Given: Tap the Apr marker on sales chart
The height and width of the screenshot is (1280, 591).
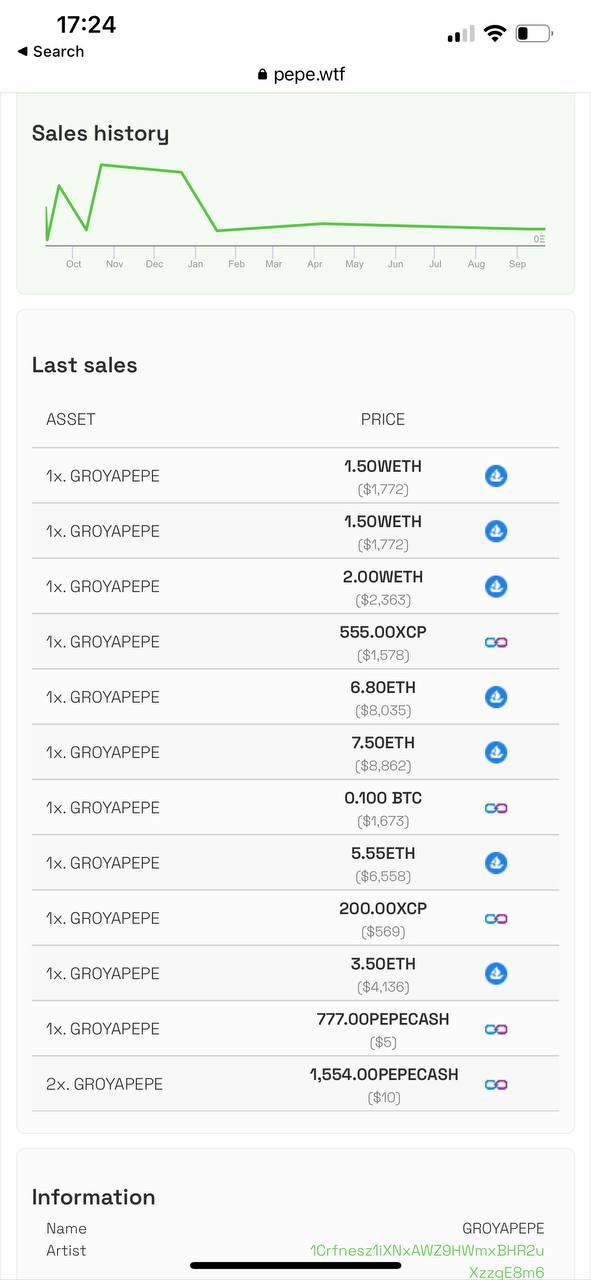Looking at the screenshot, I should (x=315, y=264).
